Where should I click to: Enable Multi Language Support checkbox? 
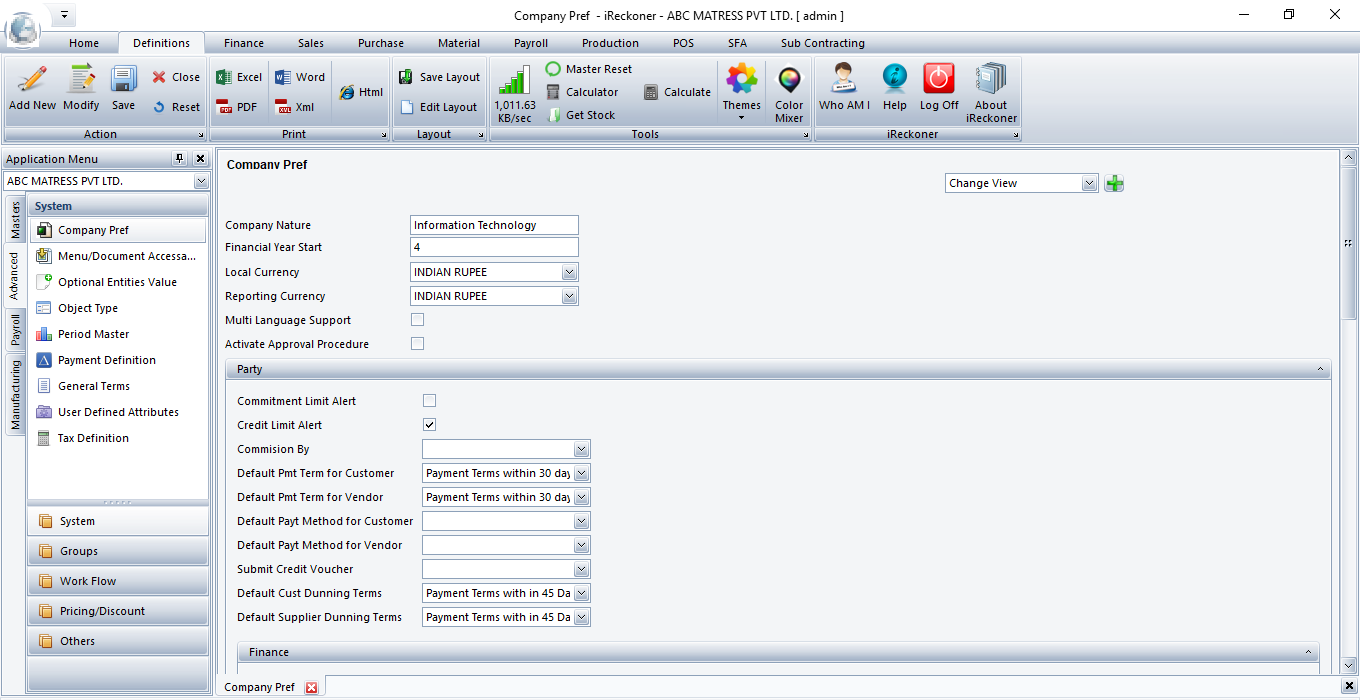(418, 320)
